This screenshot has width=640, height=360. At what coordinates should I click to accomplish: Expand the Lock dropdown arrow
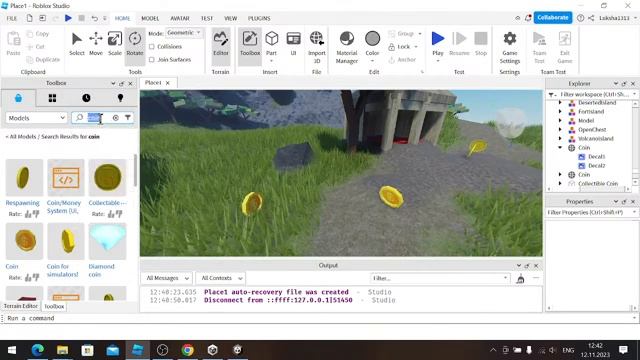(416, 47)
